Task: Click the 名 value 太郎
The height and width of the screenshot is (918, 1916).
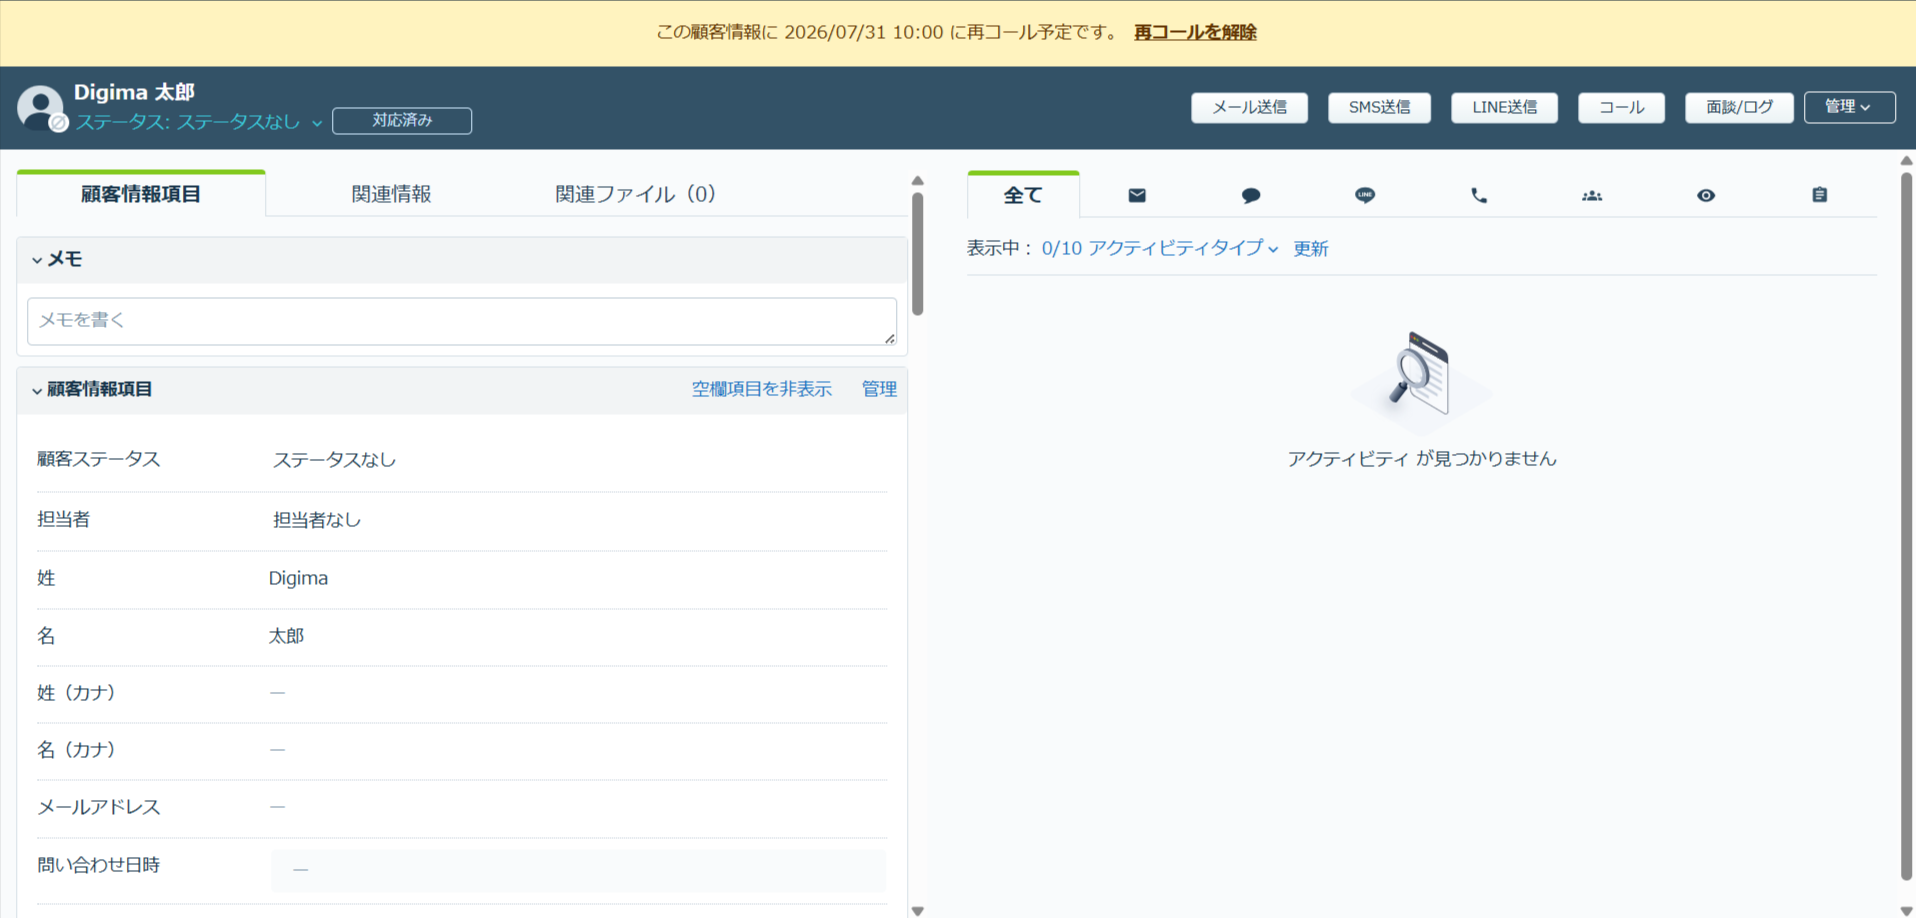Action: (286, 636)
